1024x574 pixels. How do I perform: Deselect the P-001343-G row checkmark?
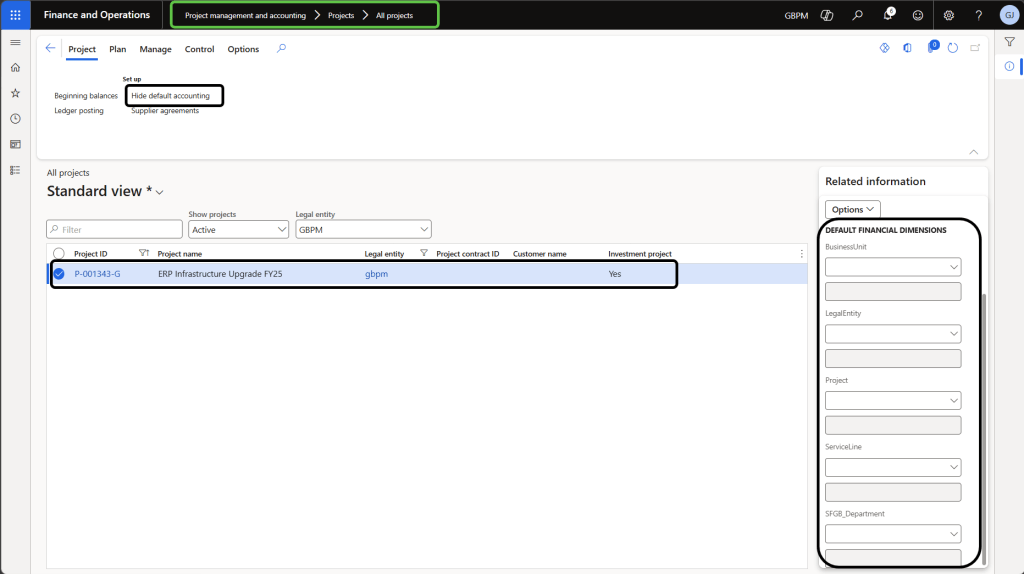(x=59, y=274)
